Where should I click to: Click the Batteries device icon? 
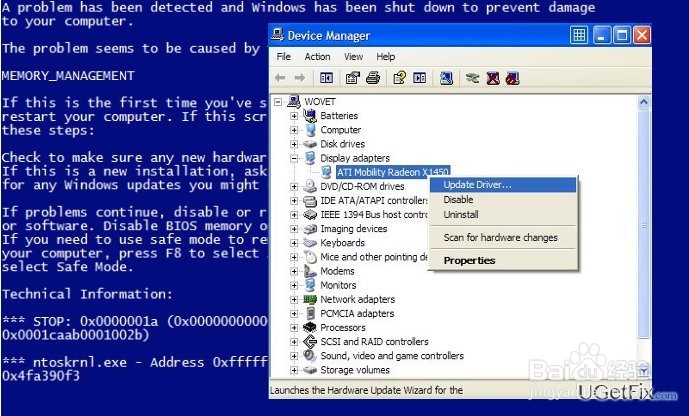pos(310,116)
